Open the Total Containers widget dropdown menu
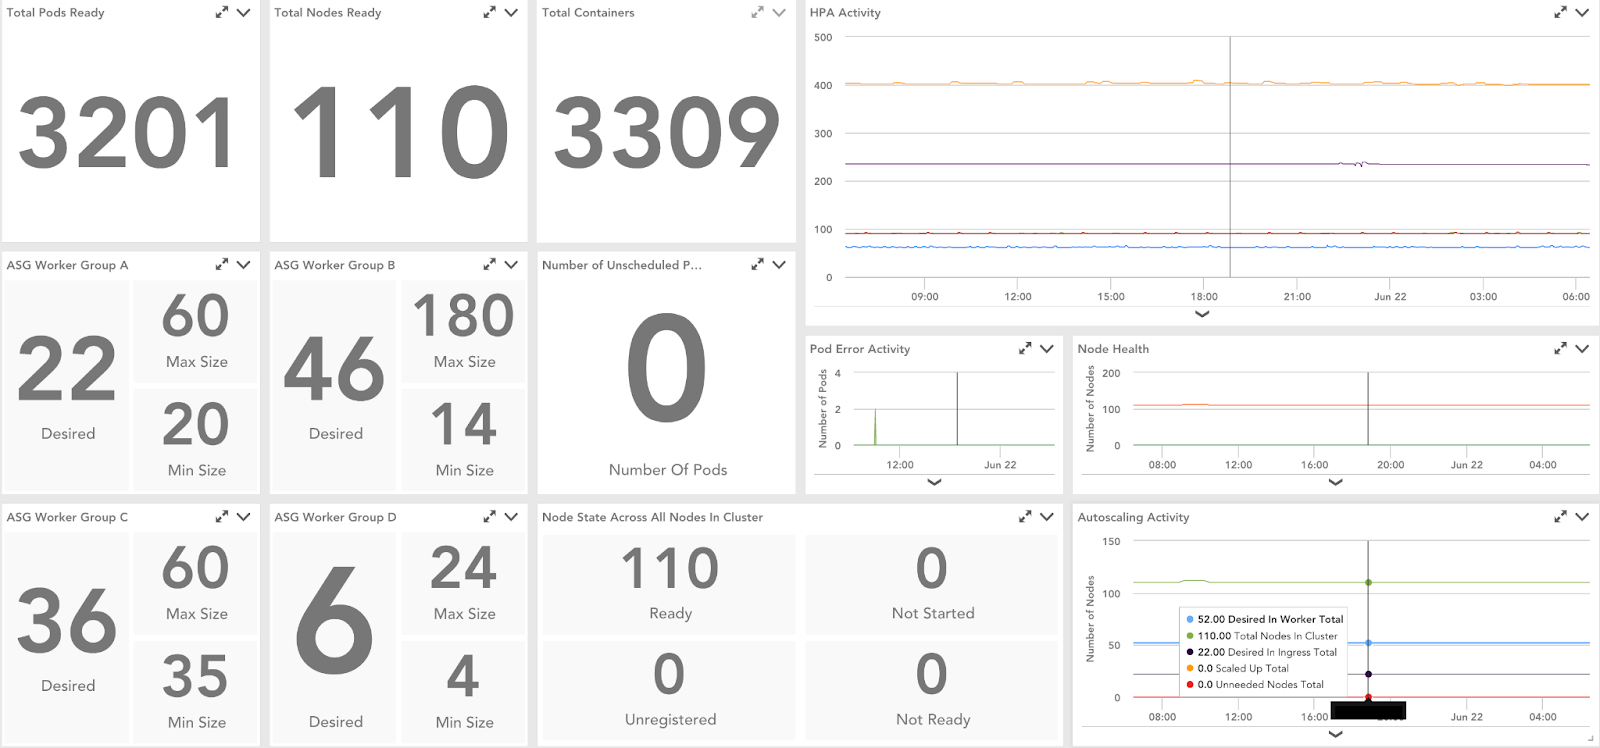Viewport: 1600px width, 748px height. pyautogui.click(x=779, y=13)
